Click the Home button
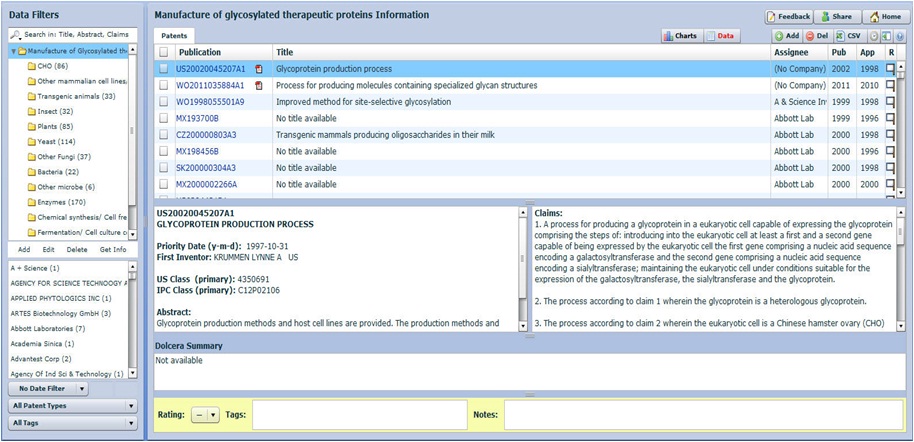914x442 pixels. point(885,17)
